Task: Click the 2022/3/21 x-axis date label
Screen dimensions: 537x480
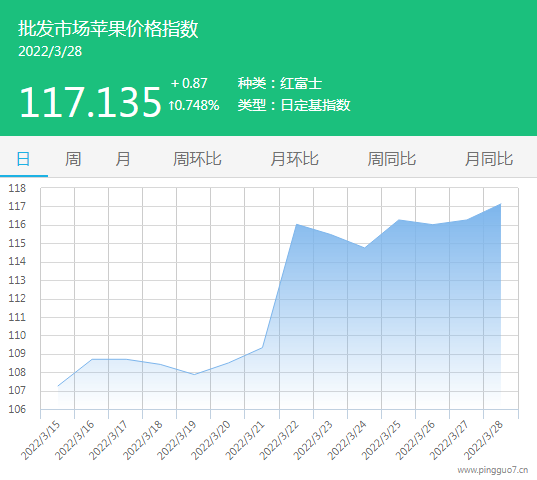Action: point(245,441)
